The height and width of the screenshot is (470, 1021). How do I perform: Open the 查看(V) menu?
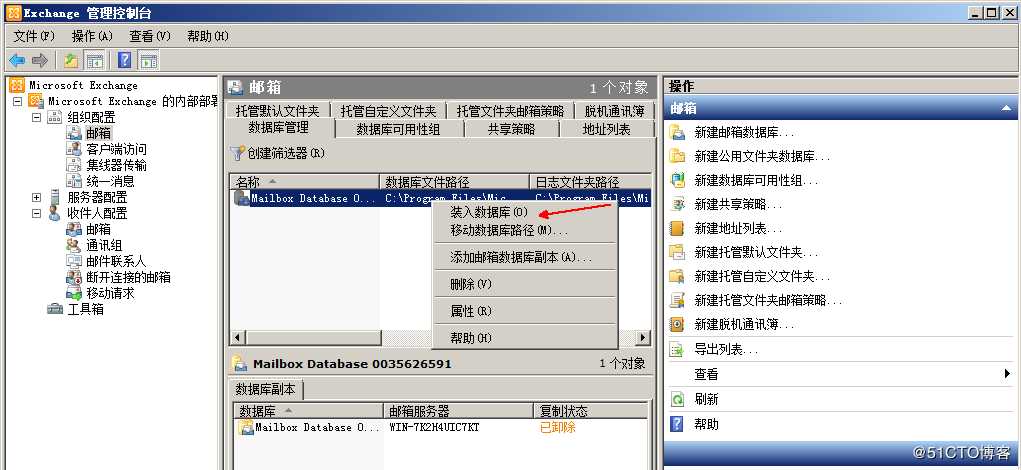[x=150, y=36]
